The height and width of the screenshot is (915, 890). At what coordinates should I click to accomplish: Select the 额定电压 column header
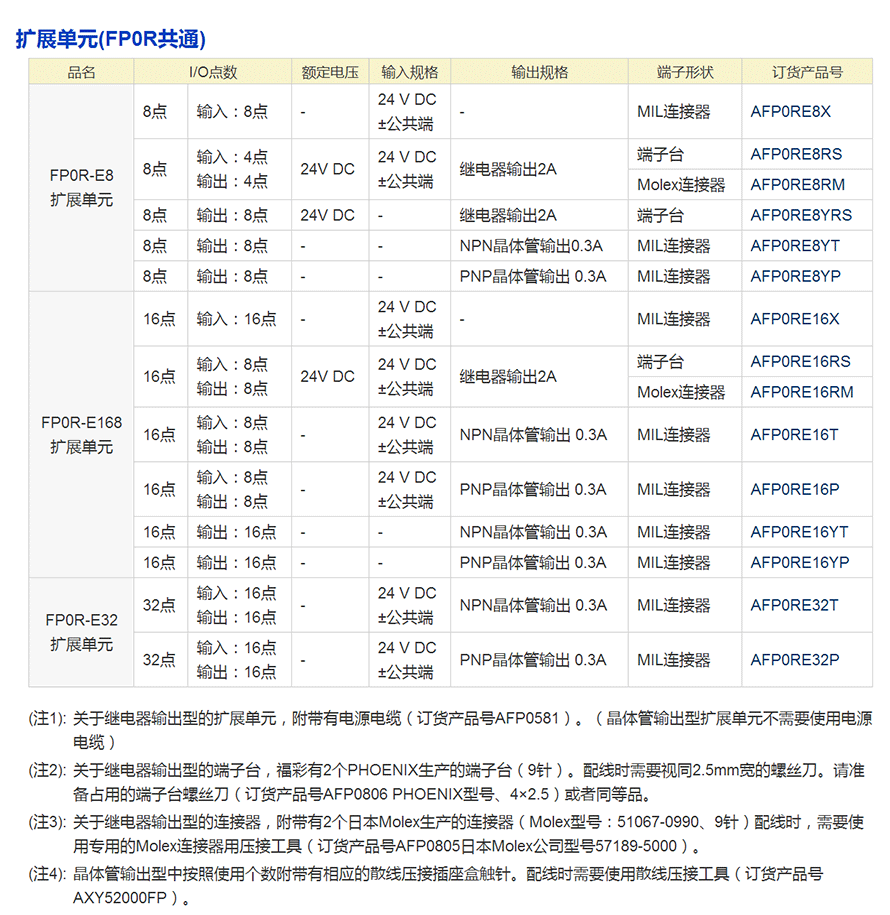tap(330, 72)
